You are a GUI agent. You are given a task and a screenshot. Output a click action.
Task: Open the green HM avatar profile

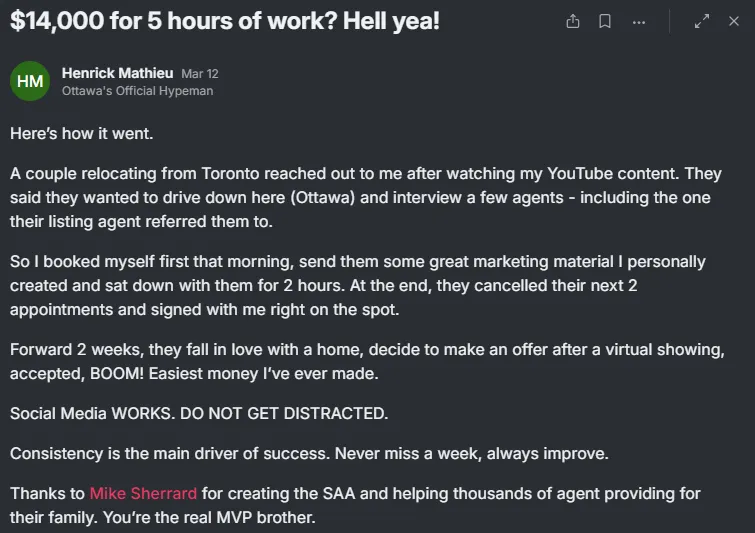pos(30,81)
